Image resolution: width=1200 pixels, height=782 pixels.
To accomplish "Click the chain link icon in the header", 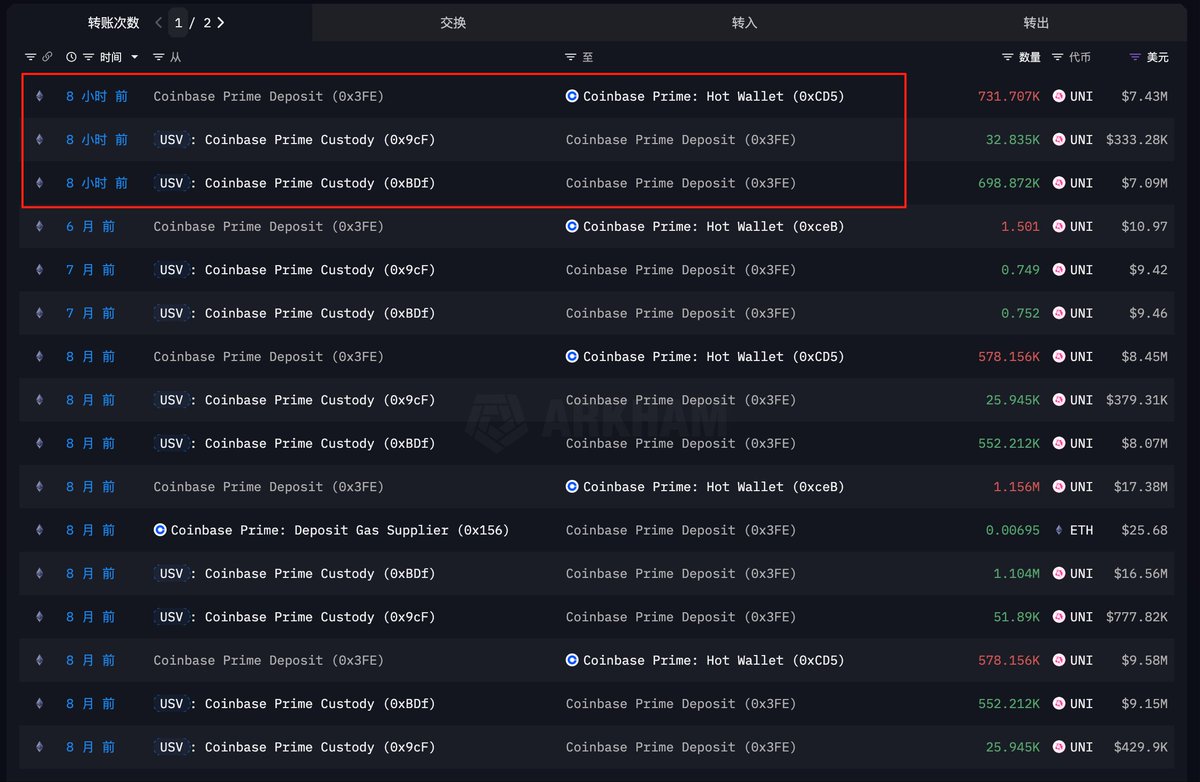I will pos(47,57).
